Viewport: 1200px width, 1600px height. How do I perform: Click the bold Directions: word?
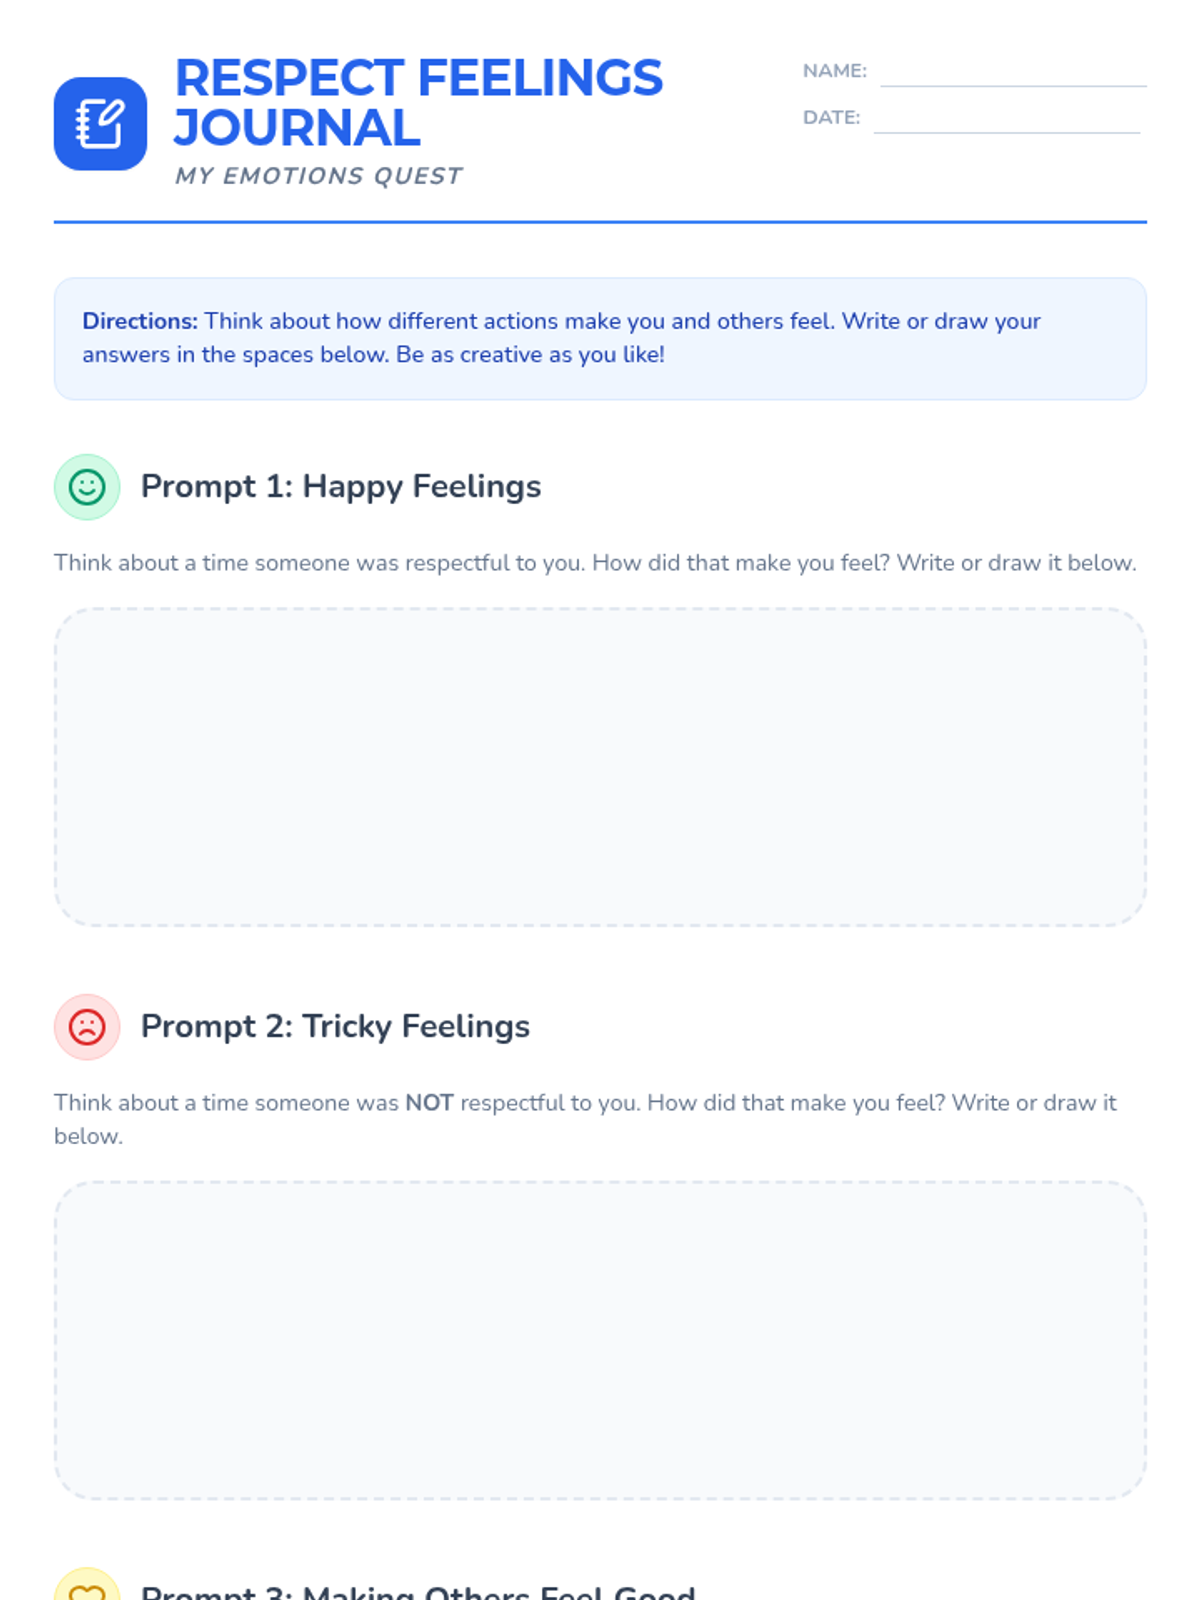click(140, 321)
